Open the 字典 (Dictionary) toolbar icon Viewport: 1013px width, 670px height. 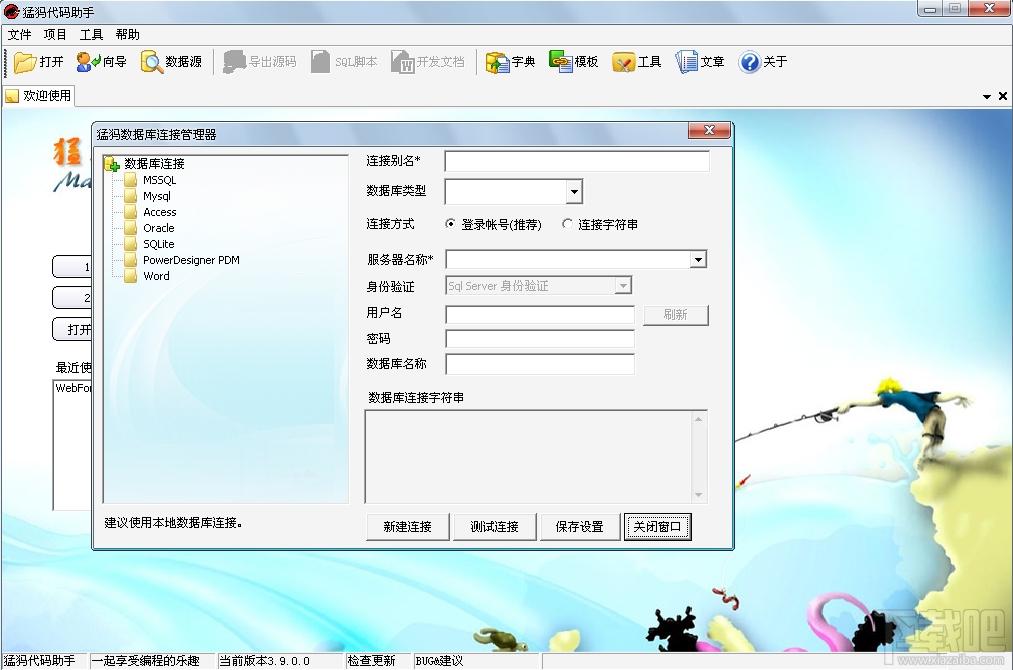pos(497,62)
